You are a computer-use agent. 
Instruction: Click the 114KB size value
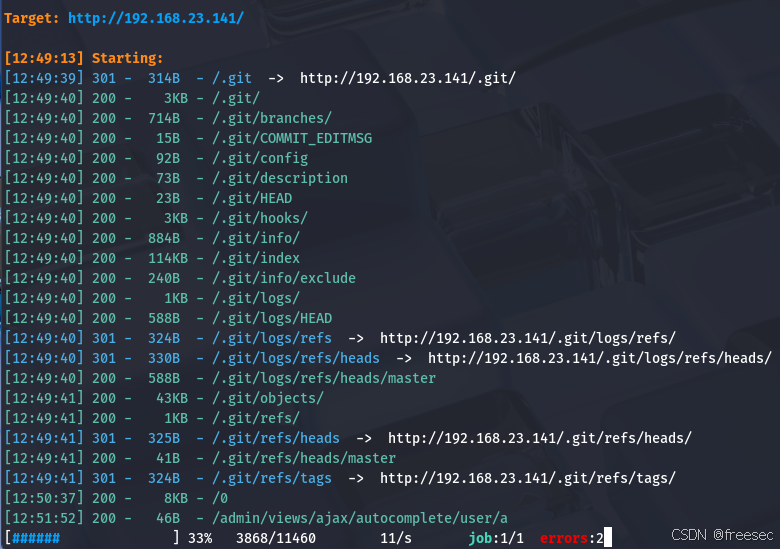[168, 258]
